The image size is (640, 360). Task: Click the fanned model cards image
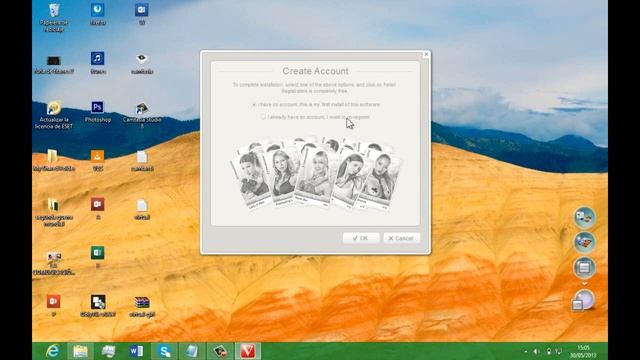pyautogui.click(x=316, y=174)
